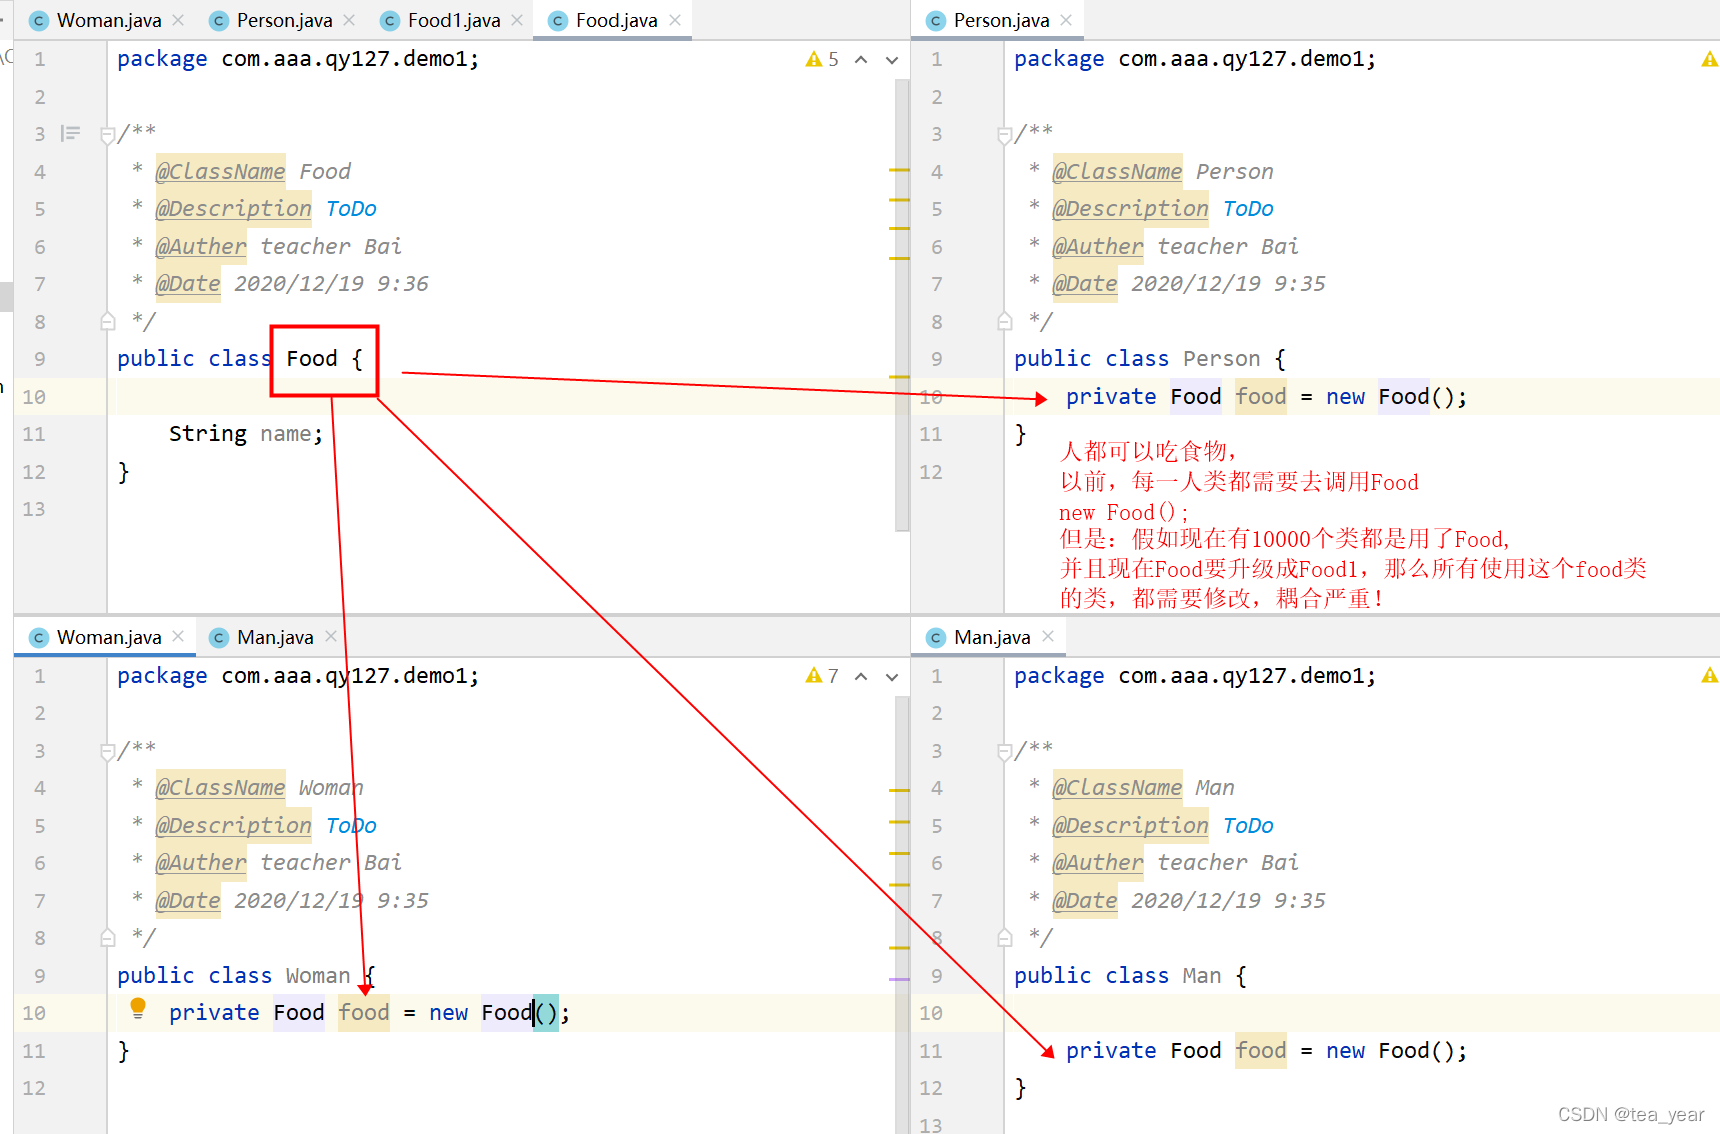Collapse Javadoc end at line 8 in bottom-right Man.java
Viewport: 1720px width, 1134px height.
coord(1004,938)
